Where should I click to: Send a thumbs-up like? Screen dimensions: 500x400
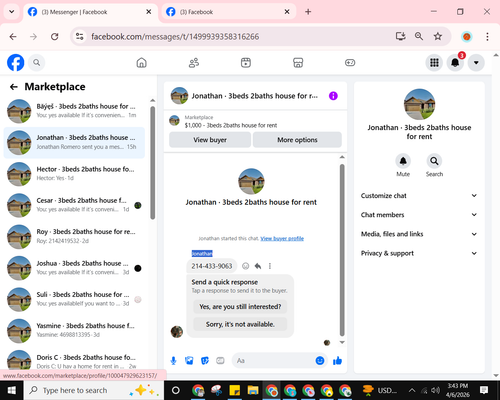337,361
